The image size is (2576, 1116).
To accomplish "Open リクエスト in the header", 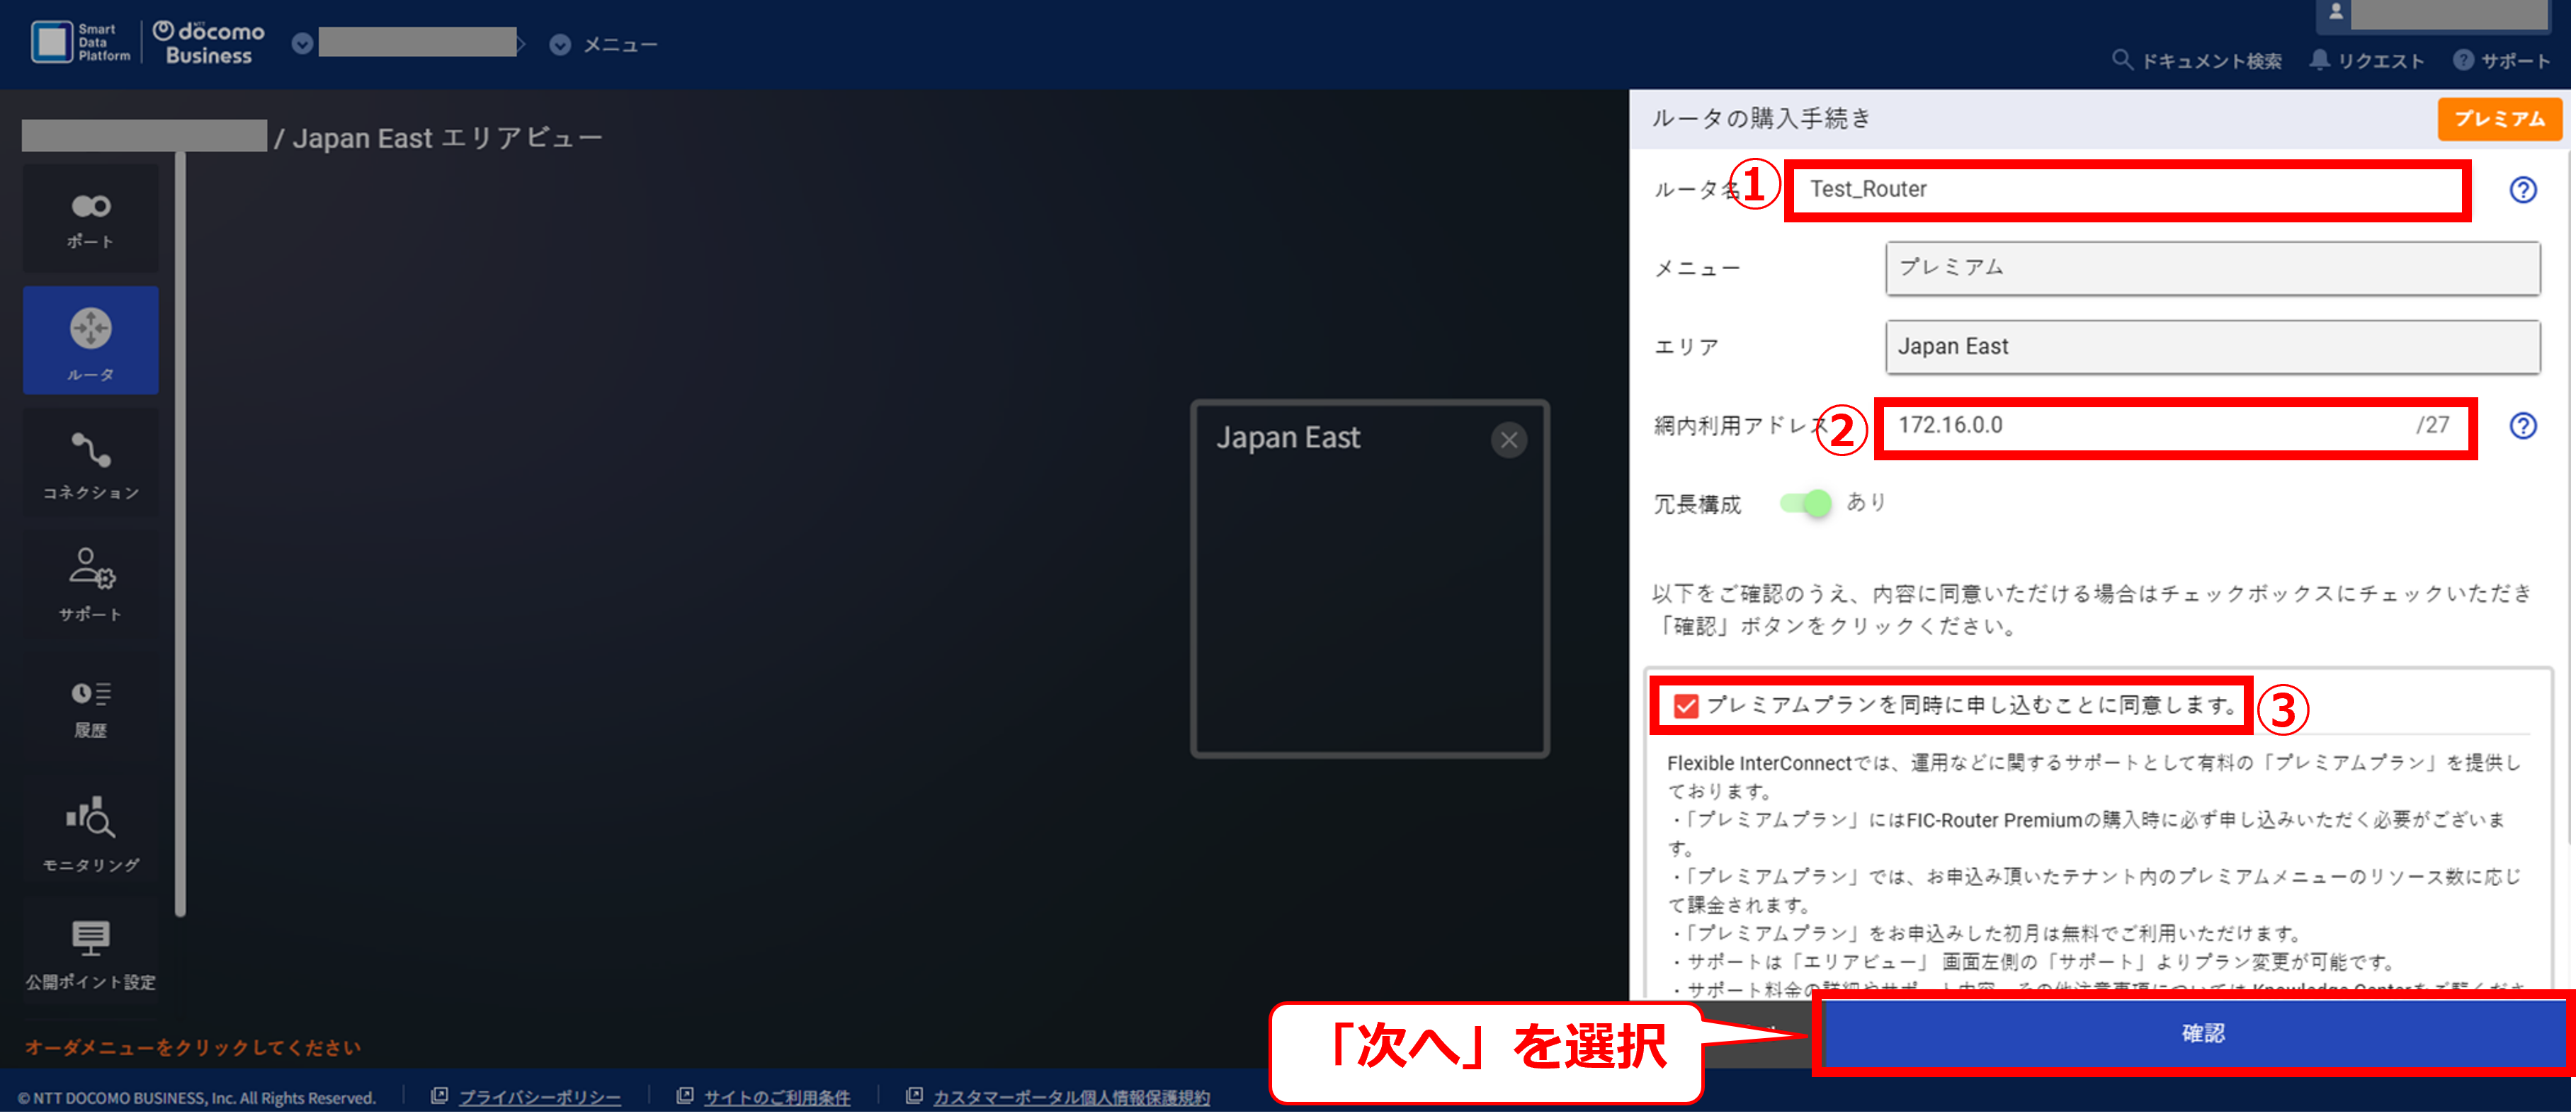I will pos(2366,61).
